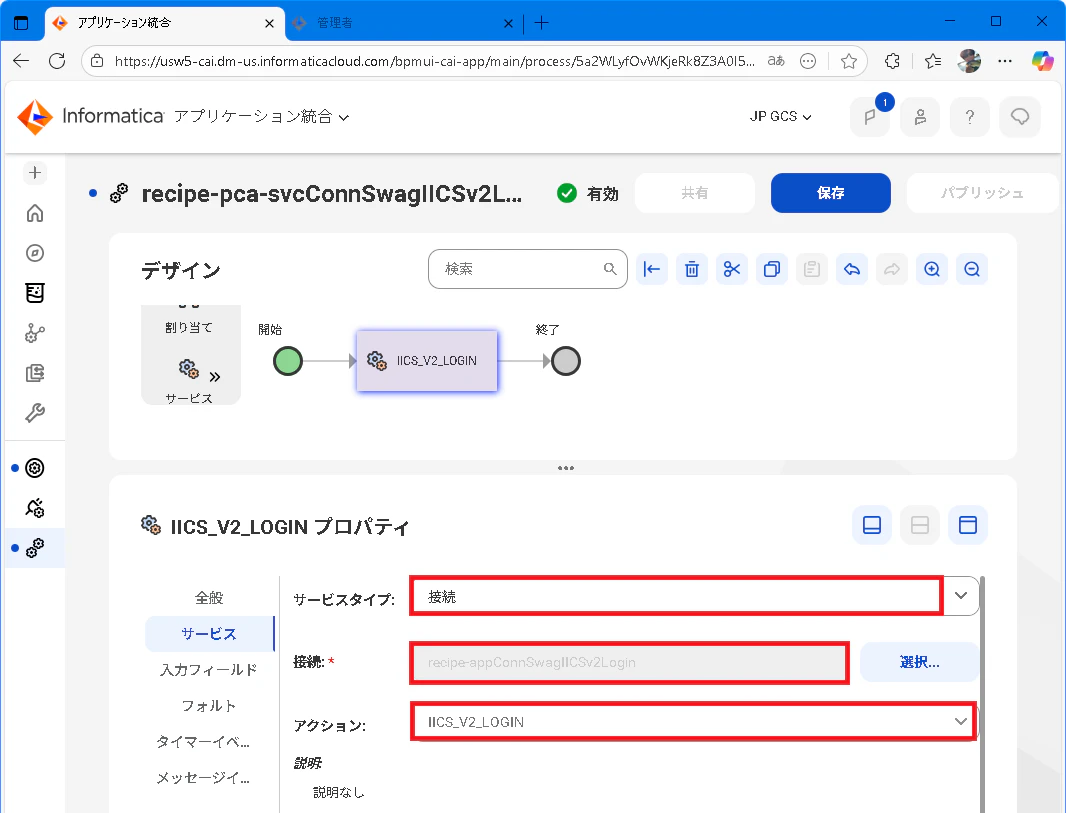Click the 検索 search field

(528, 269)
